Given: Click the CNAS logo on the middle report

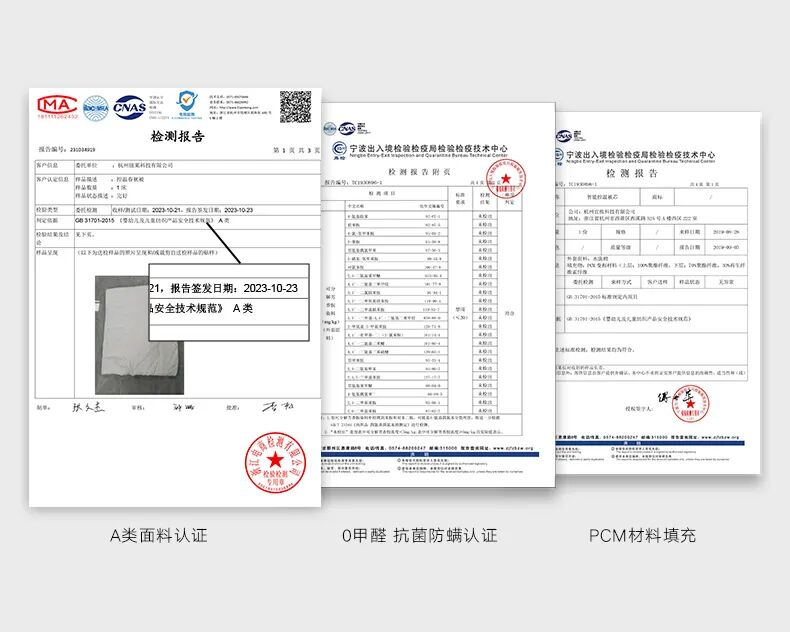Looking at the screenshot, I should (x=348, y=129).
